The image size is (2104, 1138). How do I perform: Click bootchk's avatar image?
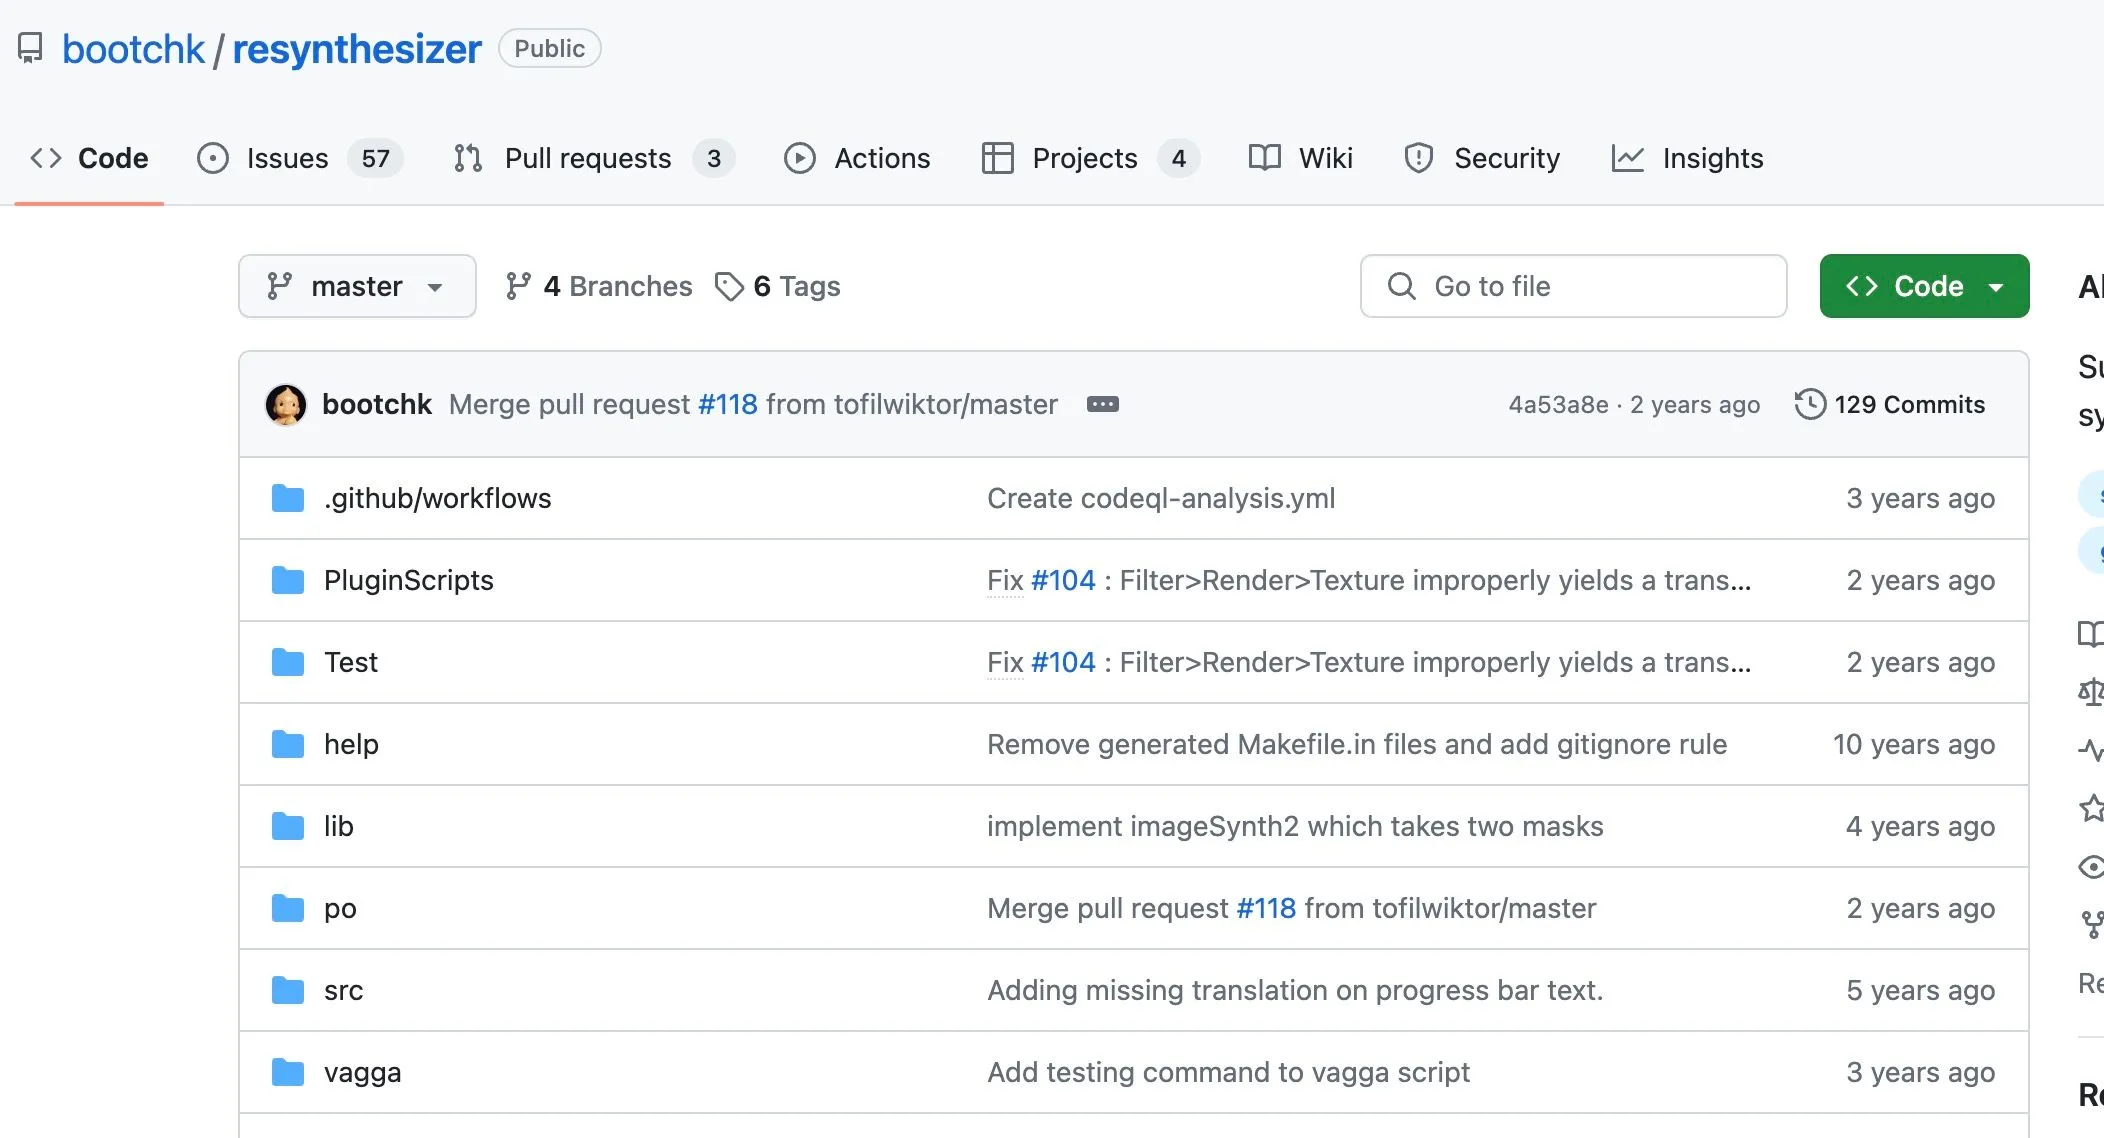[x=286, y=405]
